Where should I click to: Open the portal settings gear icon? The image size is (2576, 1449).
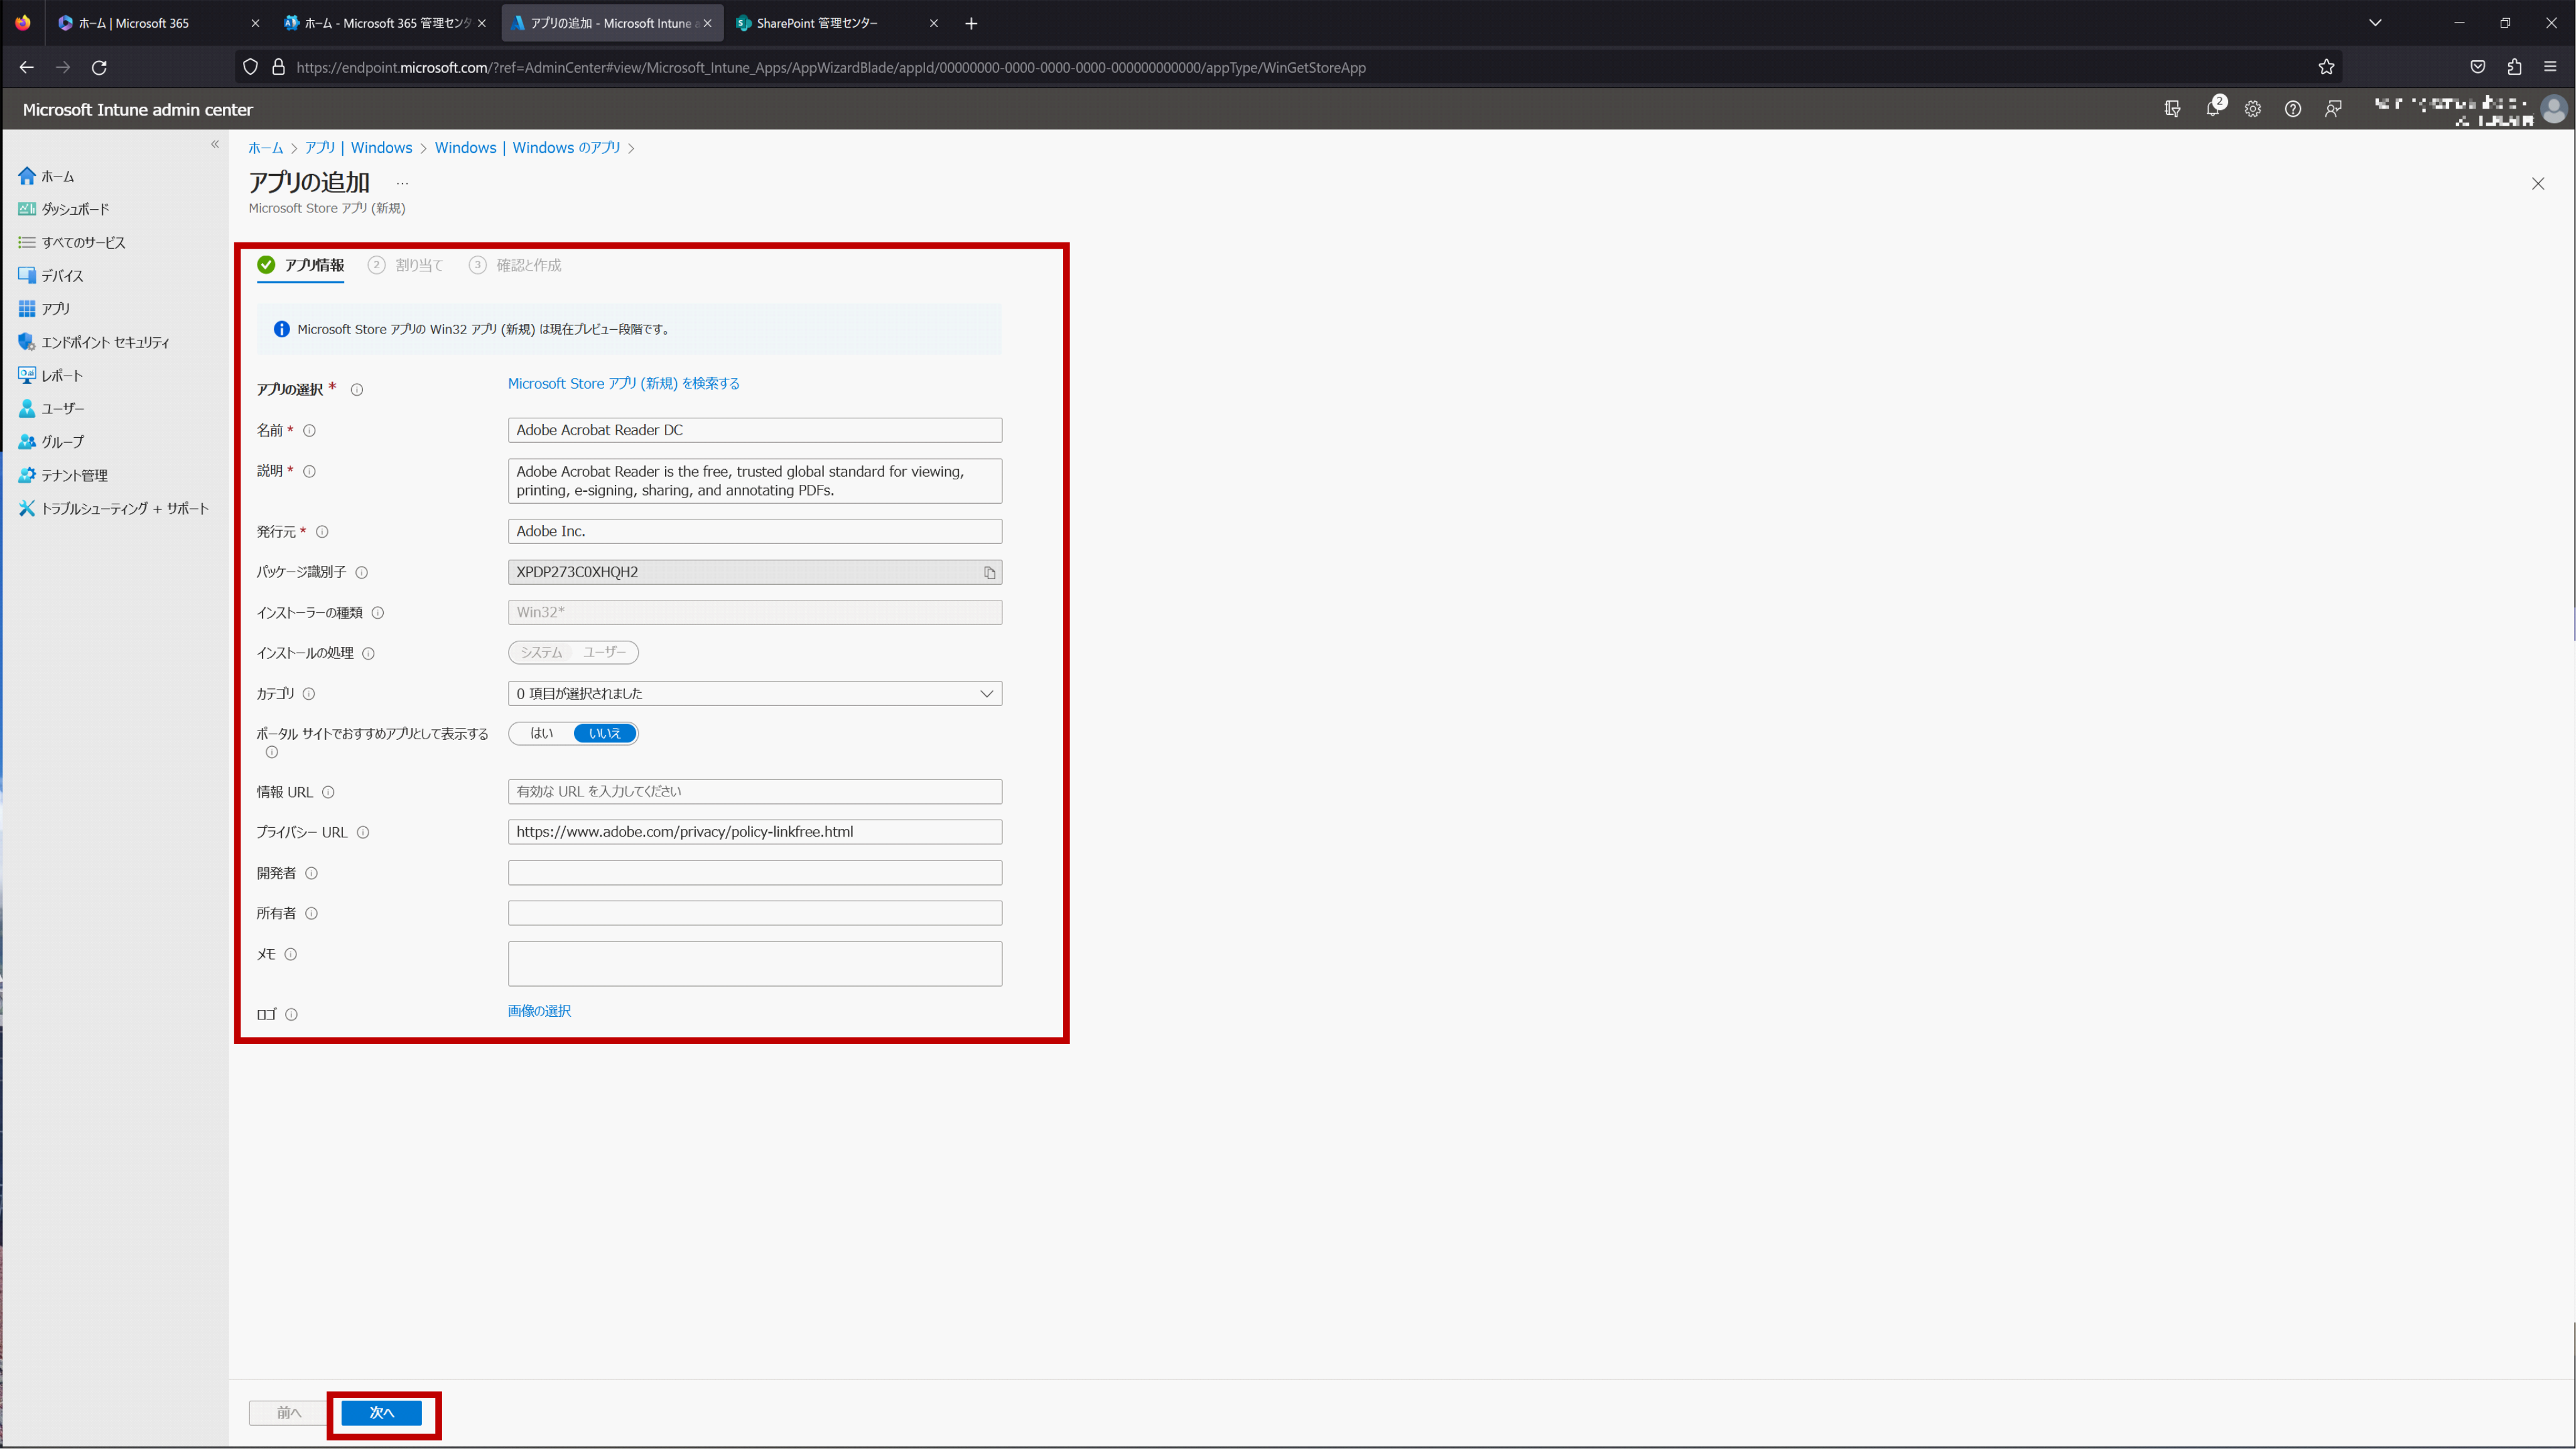[2252, 109]
